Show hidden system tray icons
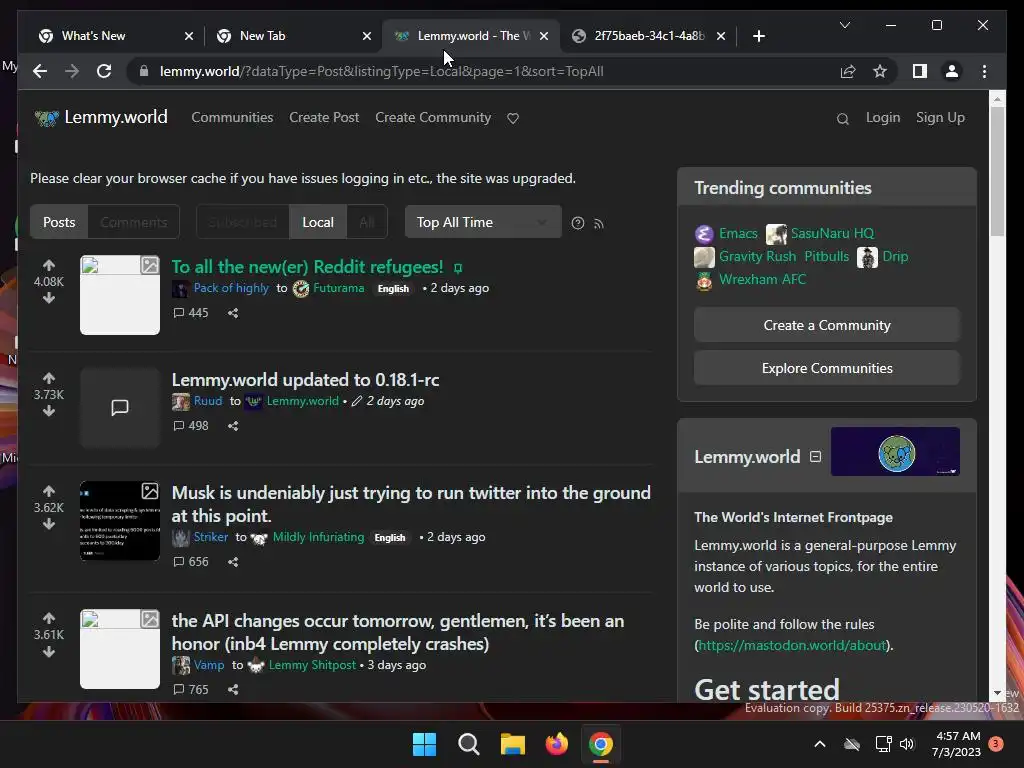Image resolution: width=1024 pixels, height=768 pixels. coord(820,744)
